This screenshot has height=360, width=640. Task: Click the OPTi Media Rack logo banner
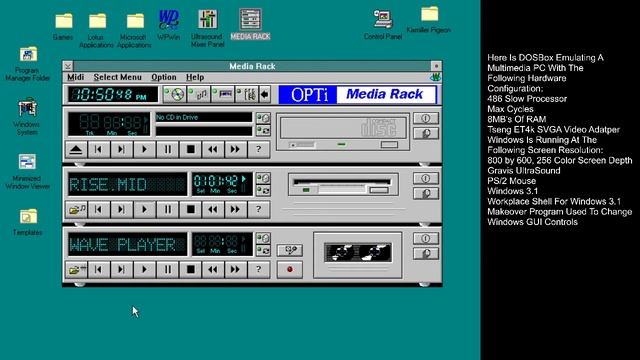point(358,95)
